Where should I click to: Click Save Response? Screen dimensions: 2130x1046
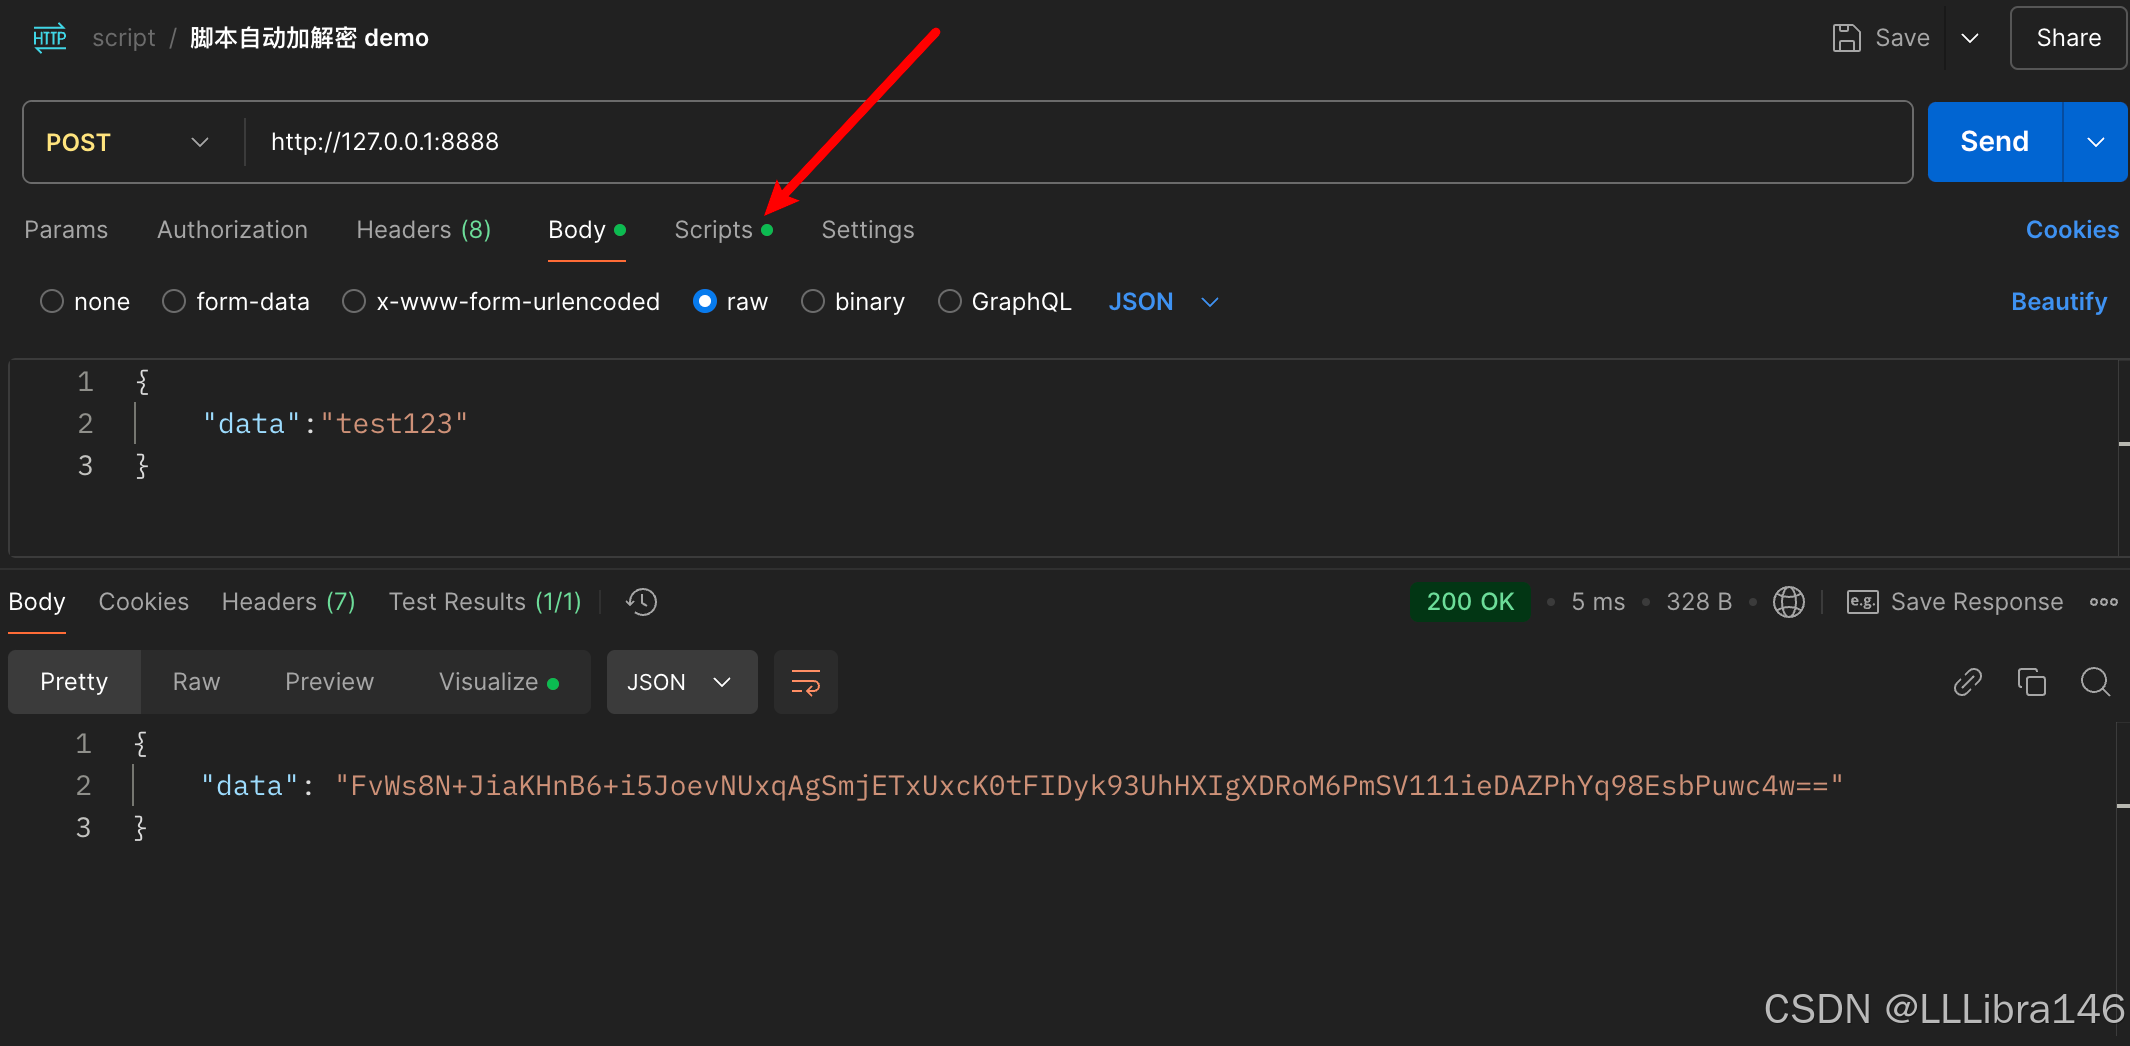click(1977, 602)
